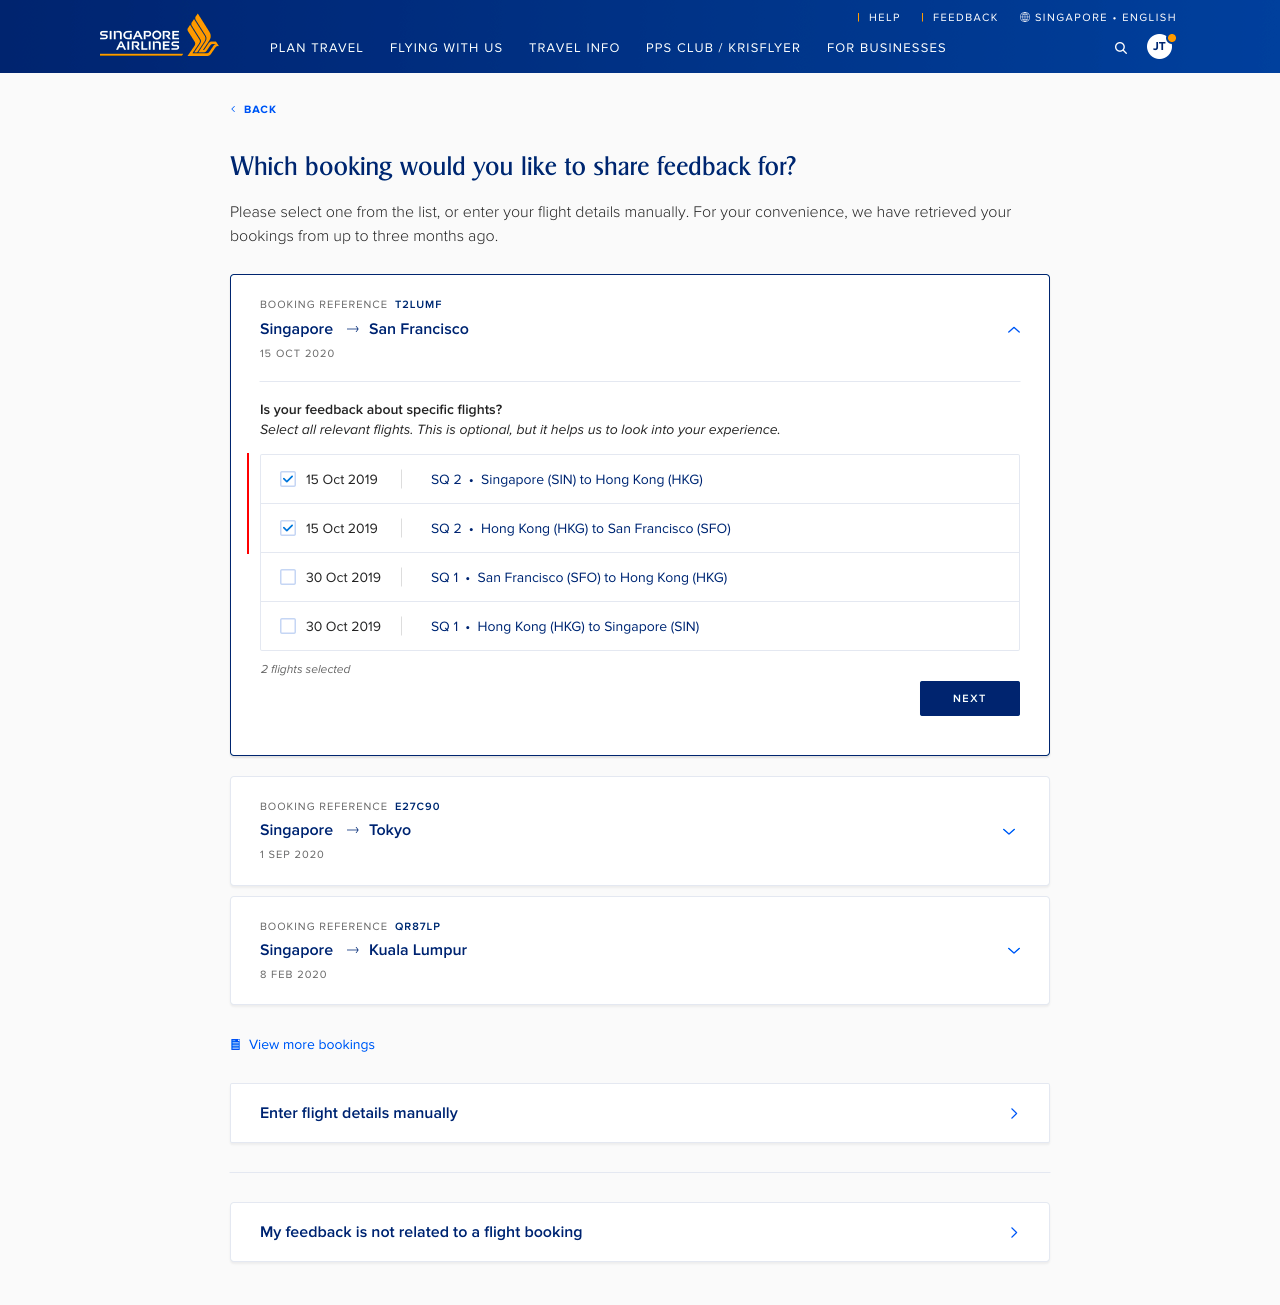The width and height of the screenshot is (1280, 1305).
Task: Click the back chevron icon
Action: (233, 109)
